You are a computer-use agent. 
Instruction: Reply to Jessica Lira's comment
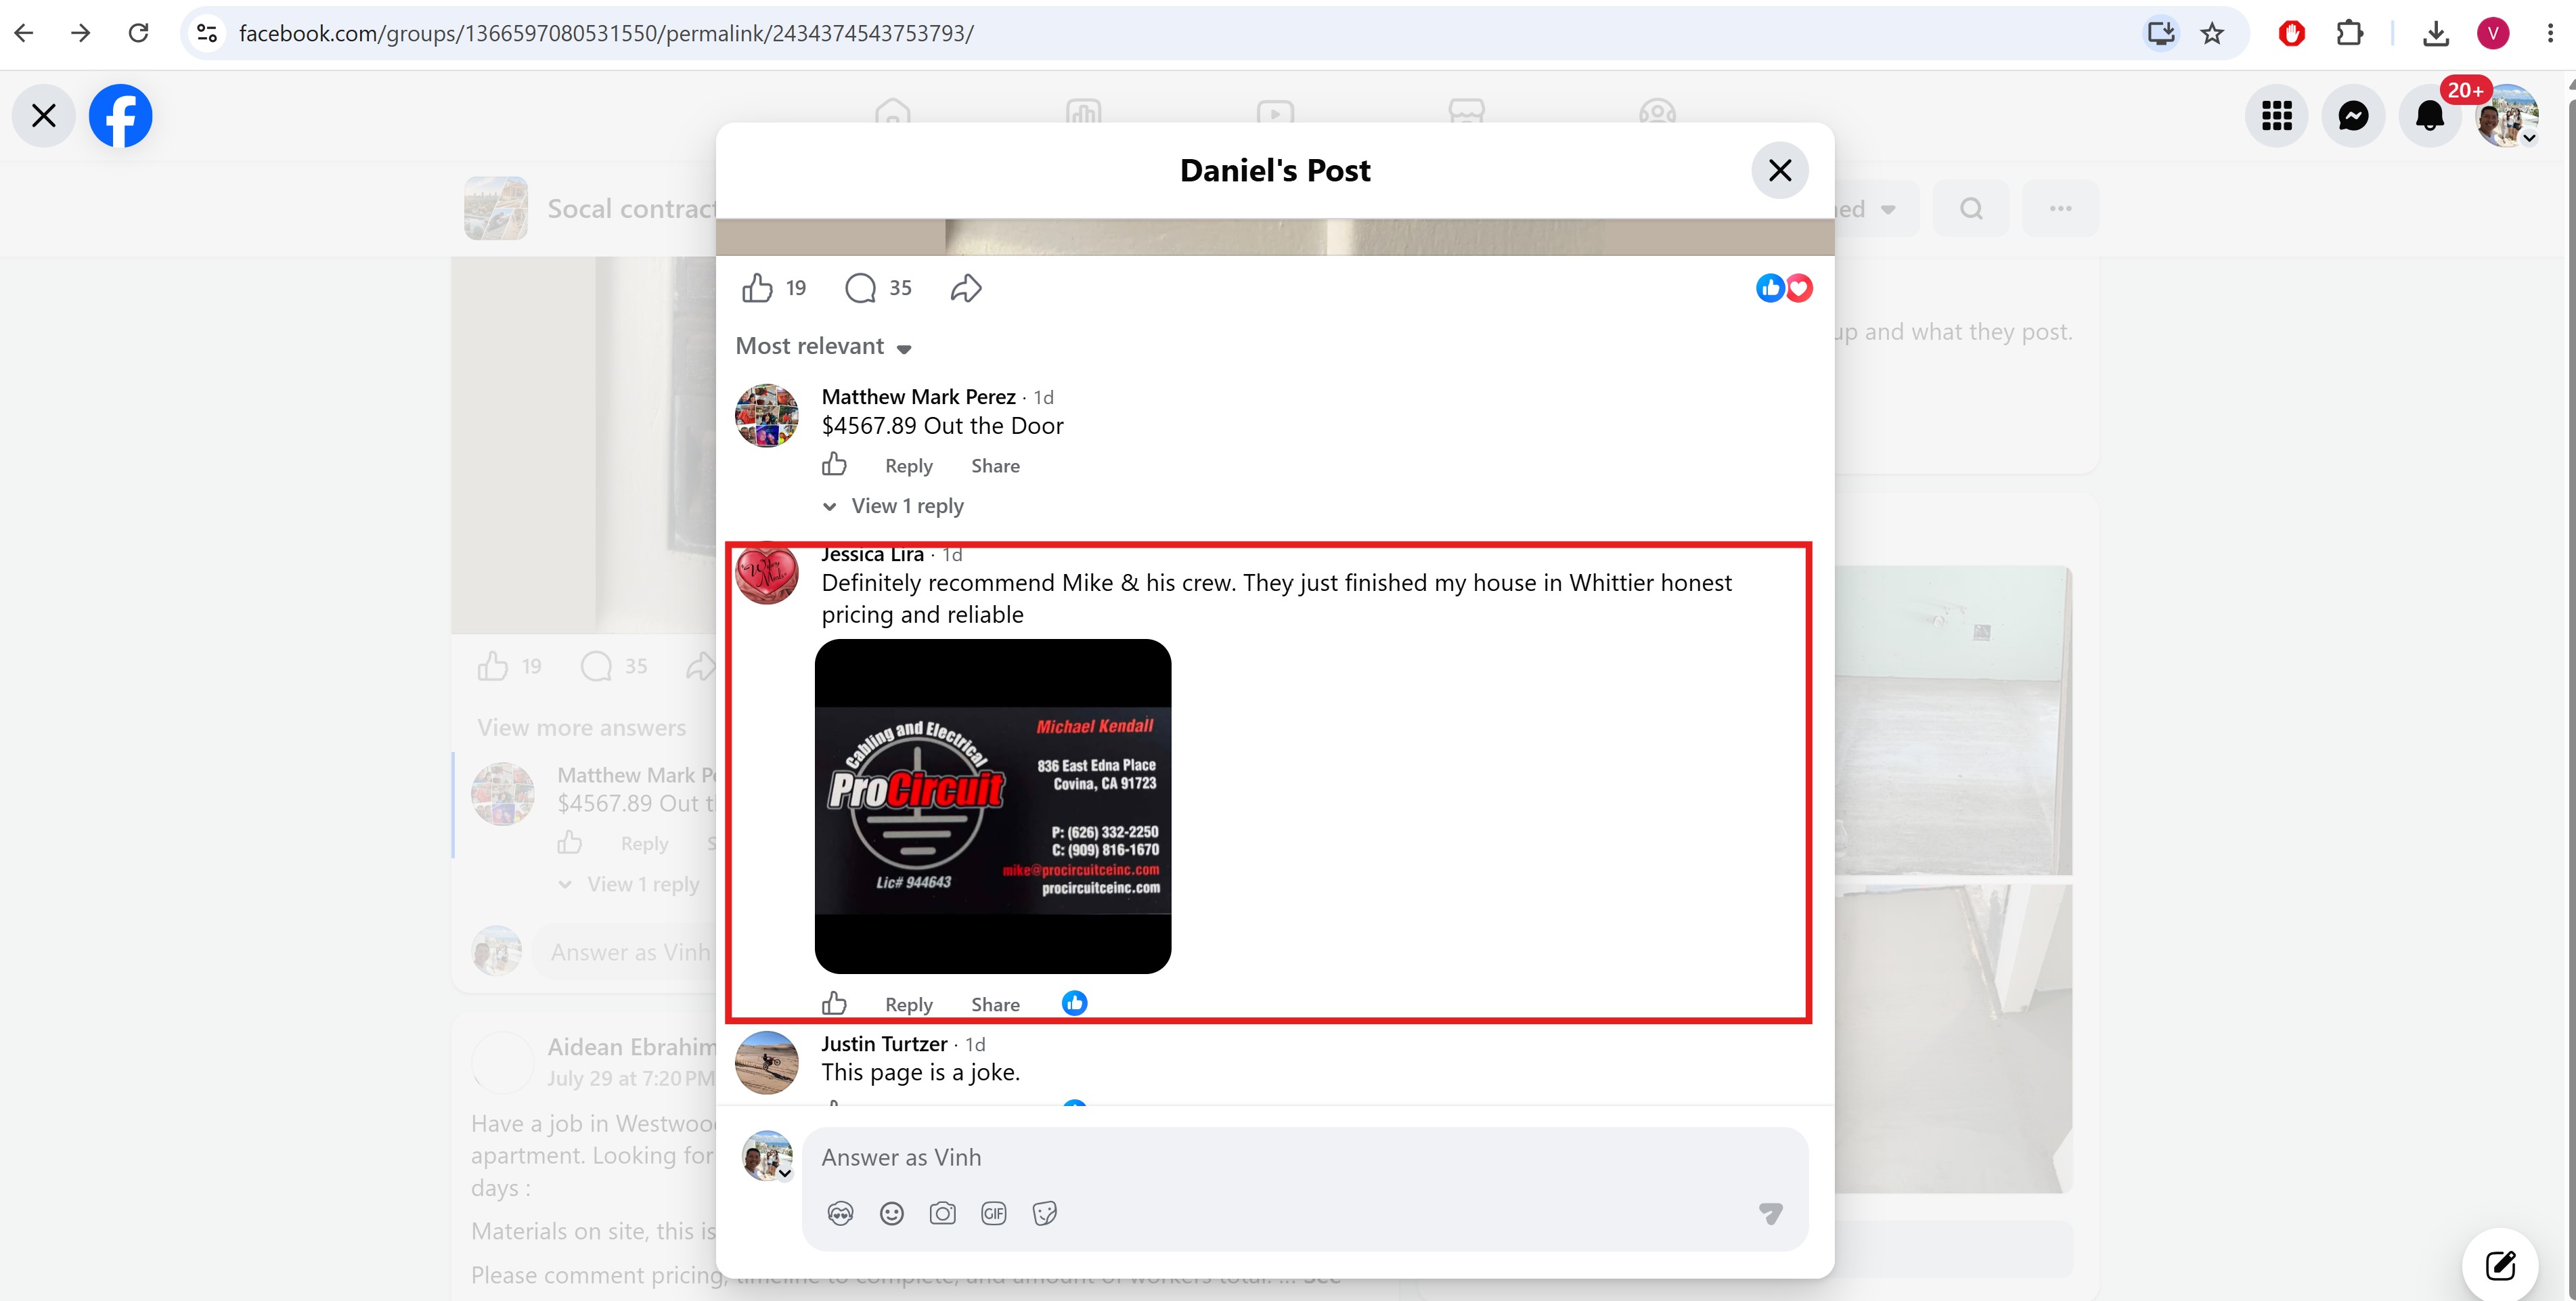909,1005
